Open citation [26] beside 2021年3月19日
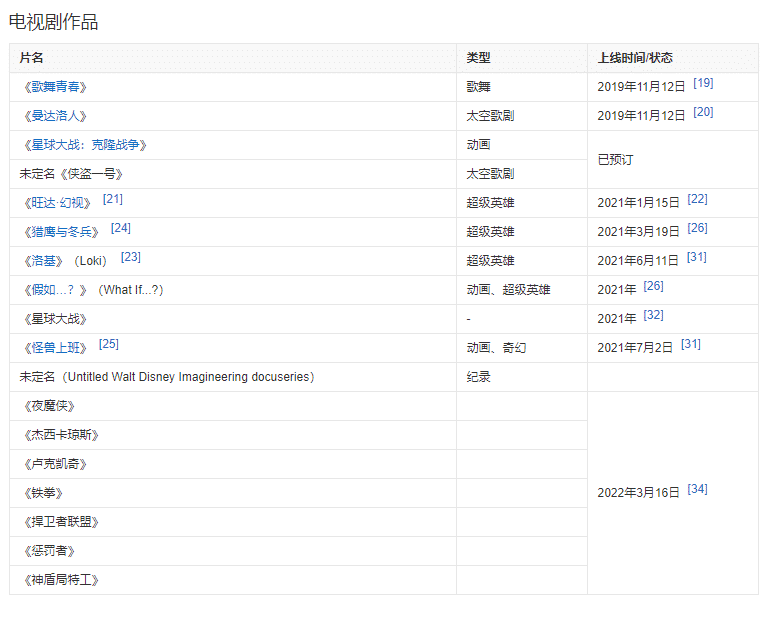Image resolution: width=768 pixels, height=617 pixels. coord(697,228)
